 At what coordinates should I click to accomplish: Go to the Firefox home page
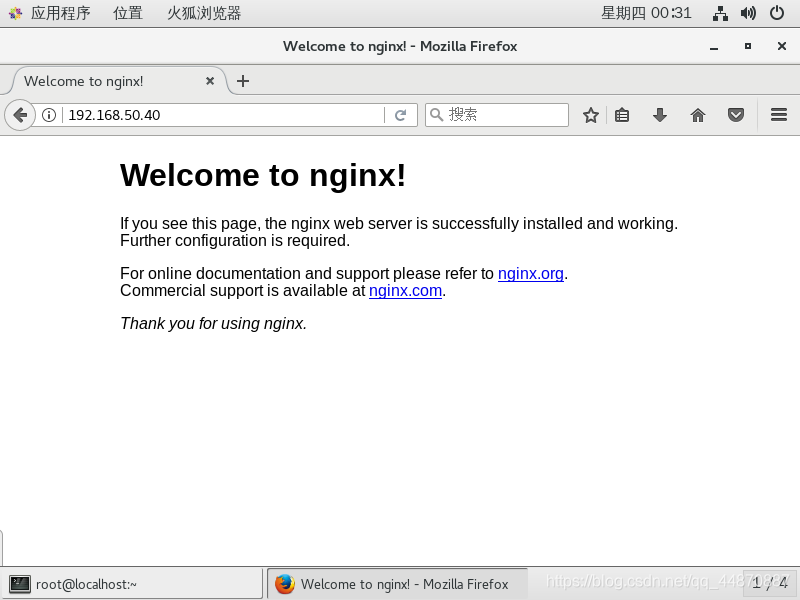(697, 115)
